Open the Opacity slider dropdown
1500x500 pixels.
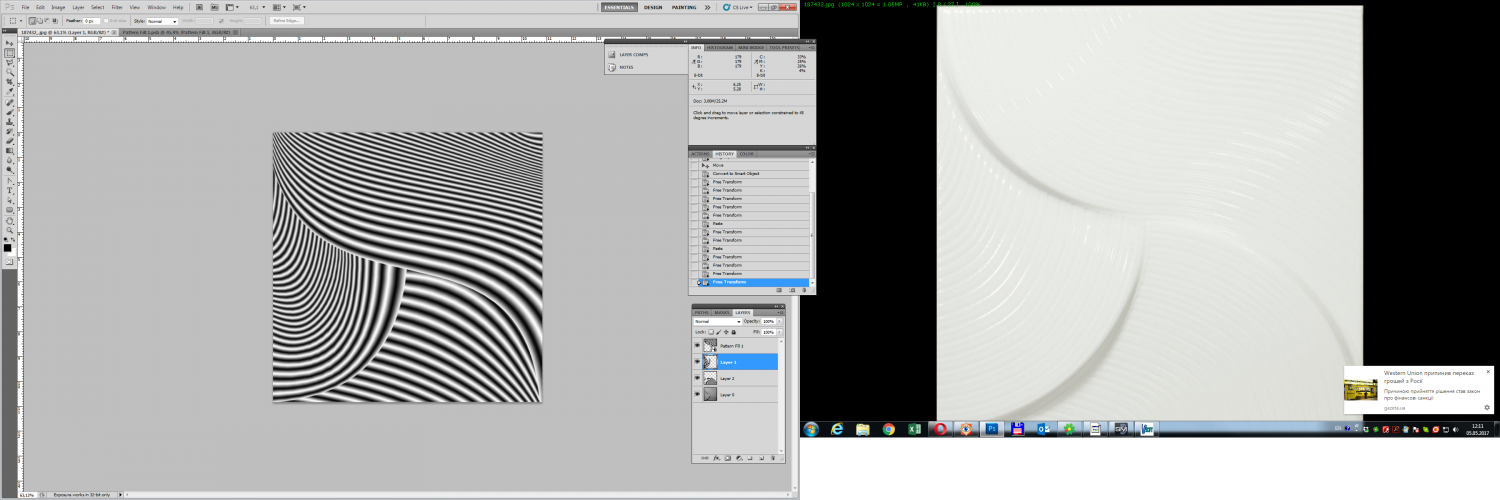(x=780, y=321)
